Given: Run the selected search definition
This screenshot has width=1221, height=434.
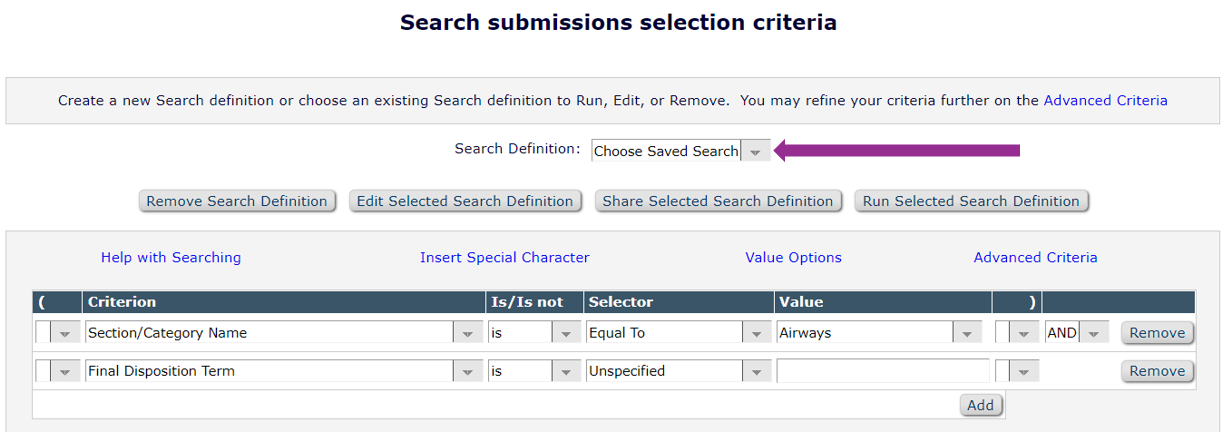Looking at the screenshot, I should (x=971, y=201).
